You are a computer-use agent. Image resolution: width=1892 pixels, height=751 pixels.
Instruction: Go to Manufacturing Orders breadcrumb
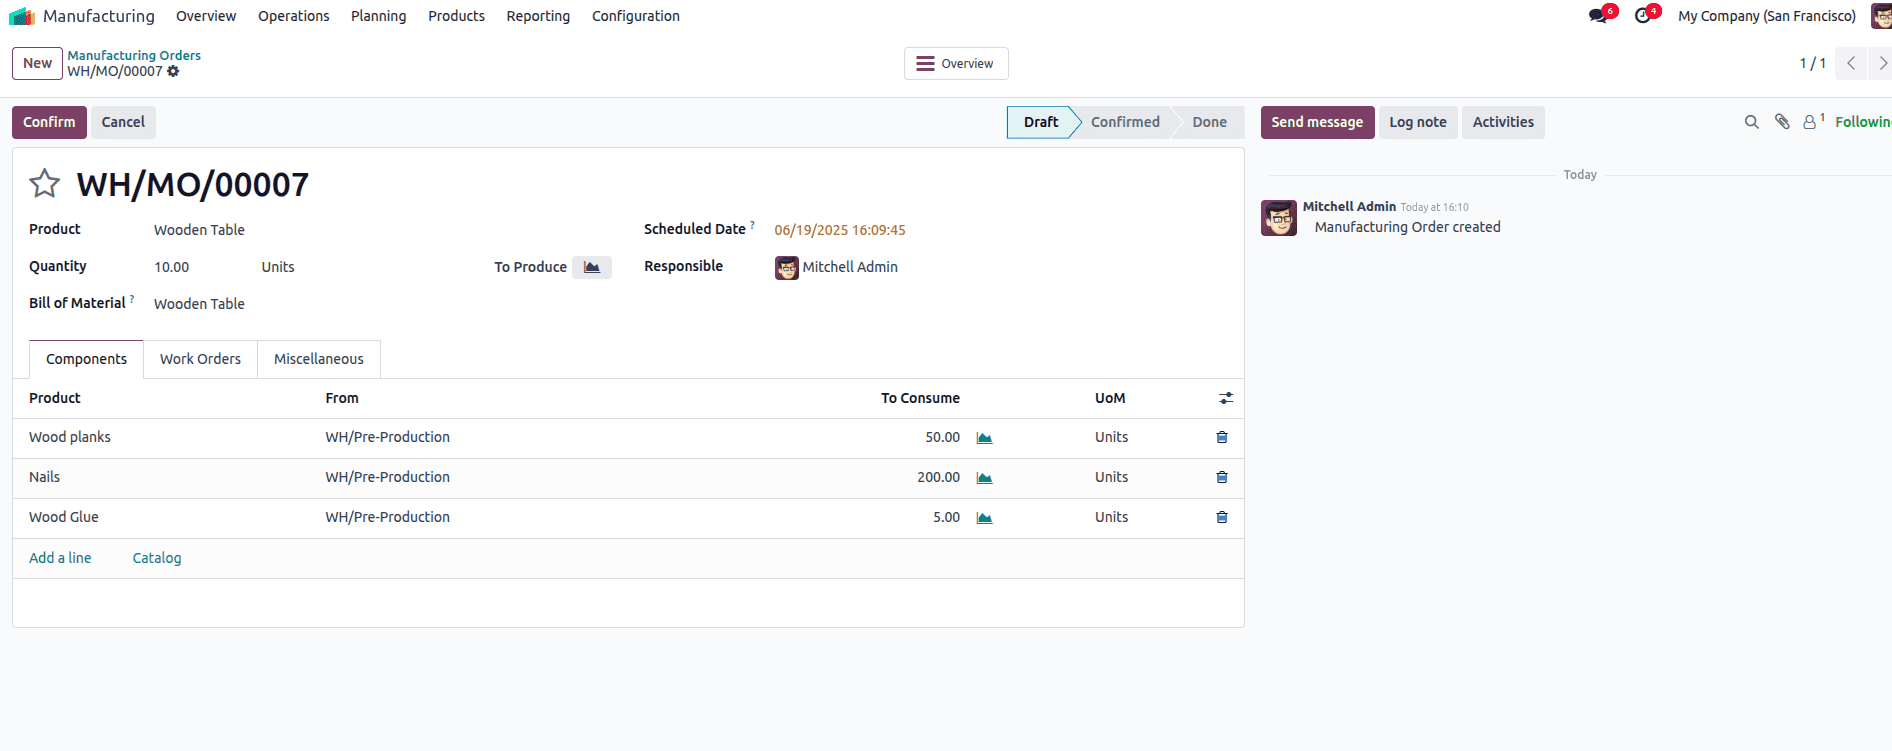[134, 55]
